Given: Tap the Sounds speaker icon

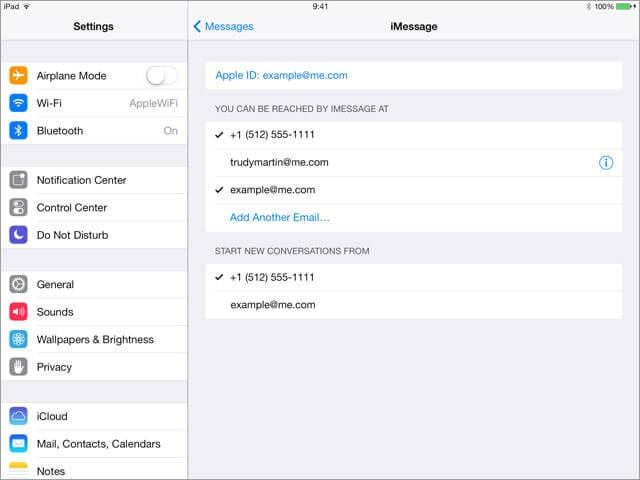Looking at the screenshot, I should point(18,312).
